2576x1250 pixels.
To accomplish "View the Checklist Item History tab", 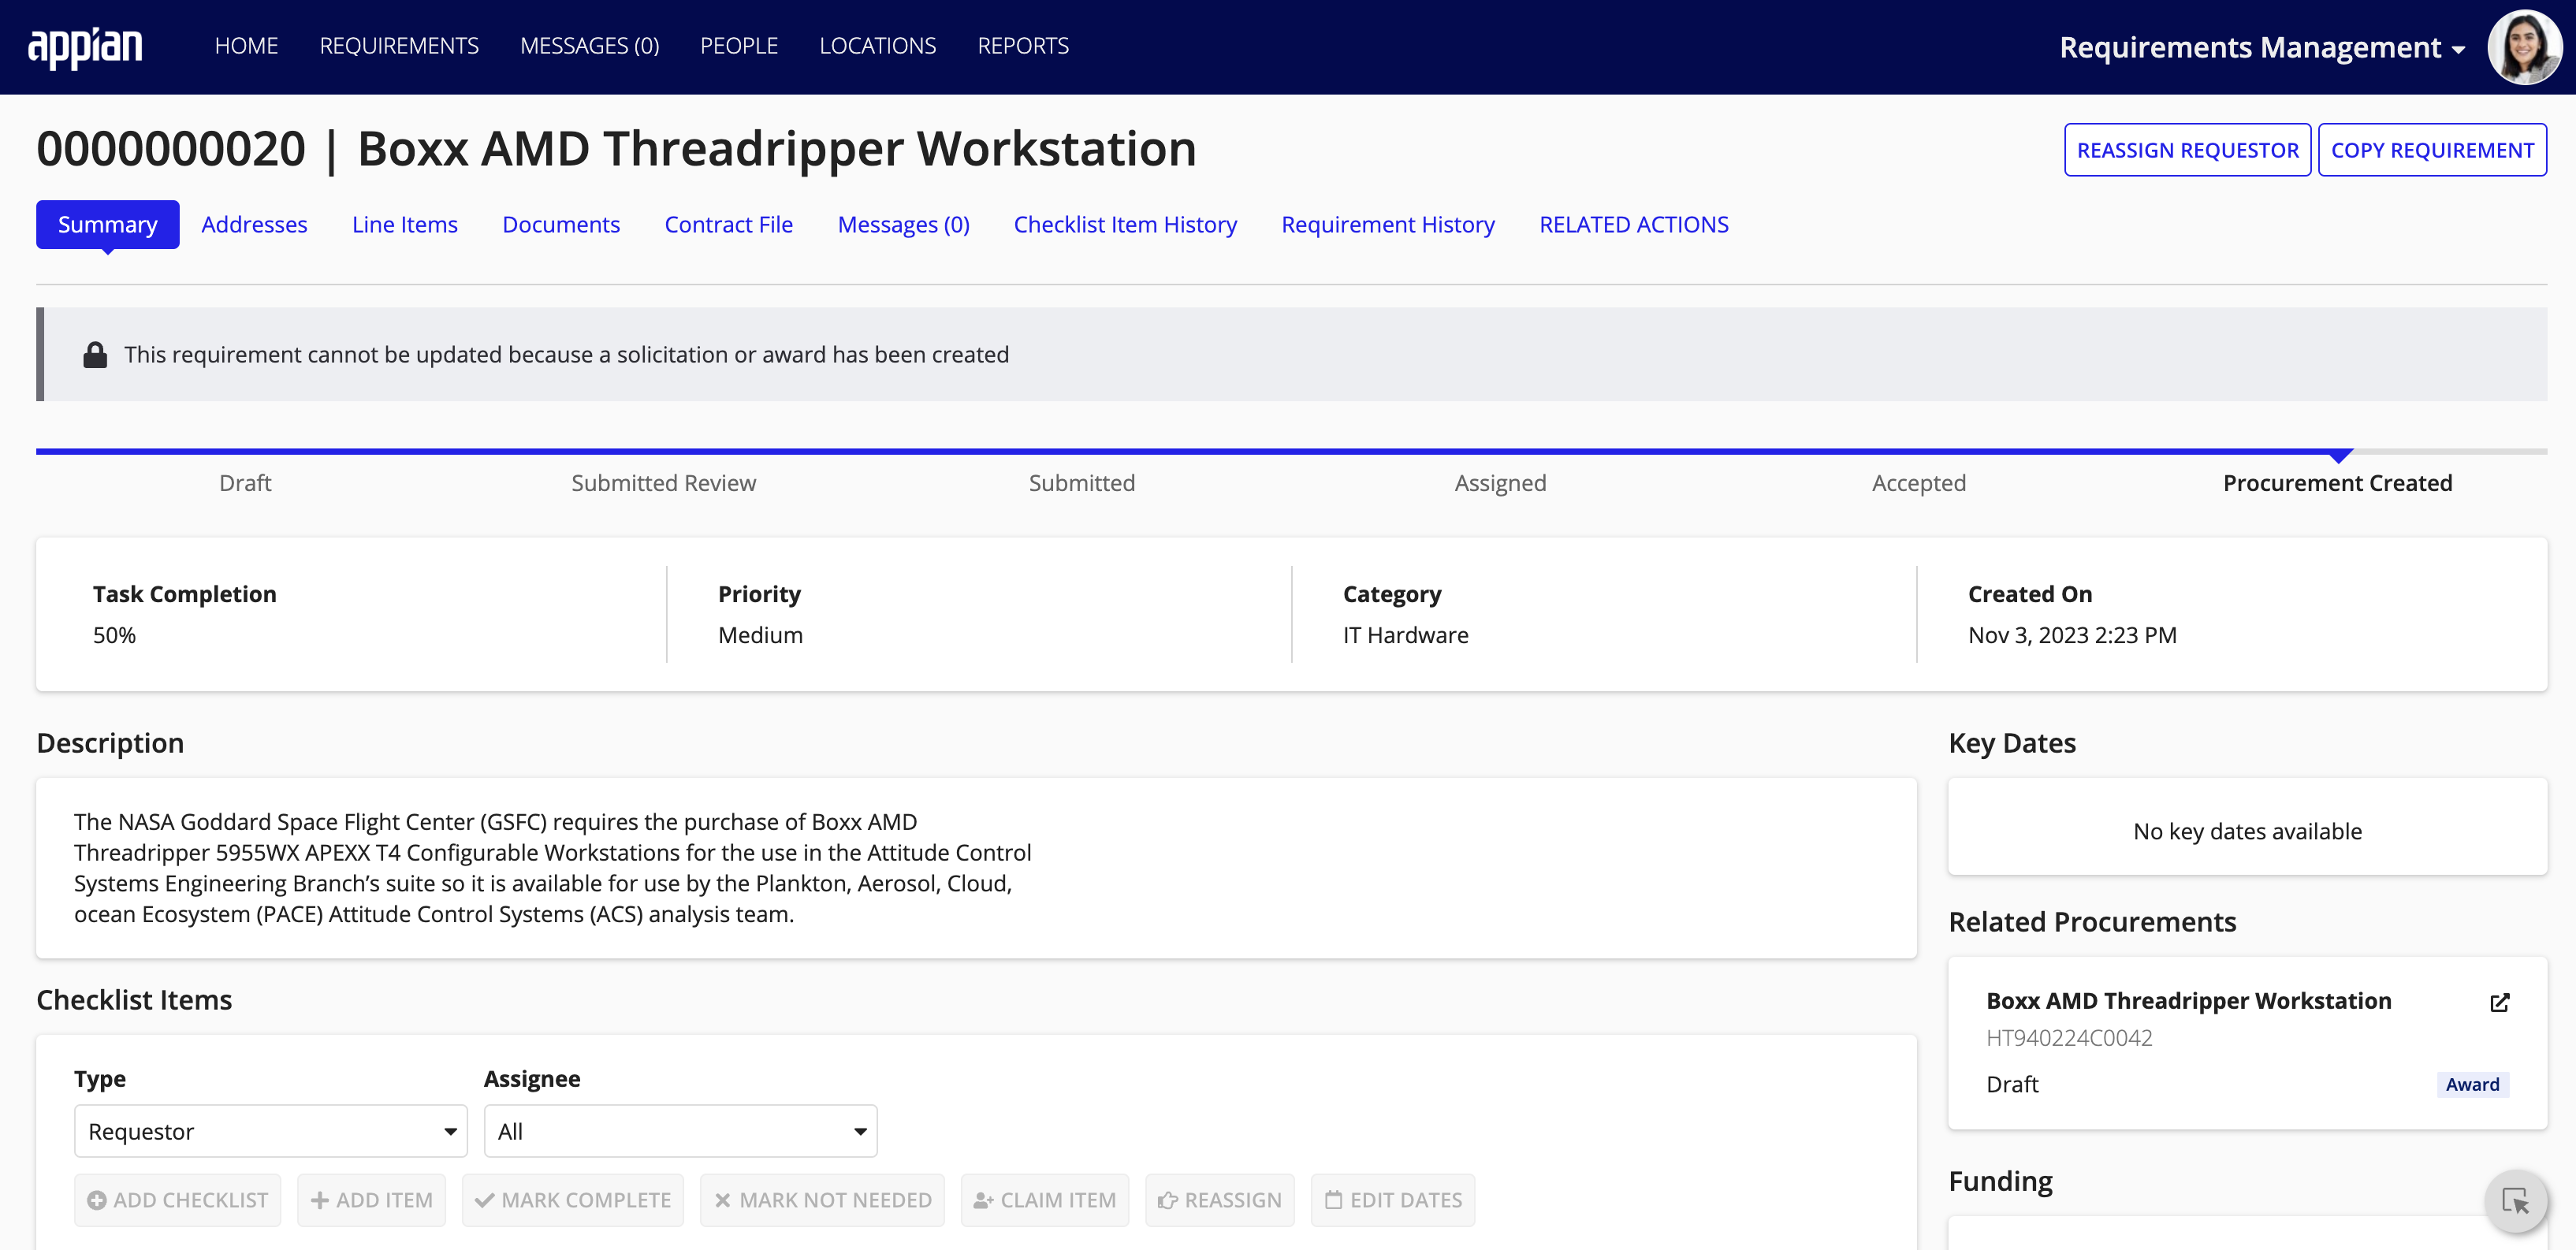I will [x=1125, y=224].
